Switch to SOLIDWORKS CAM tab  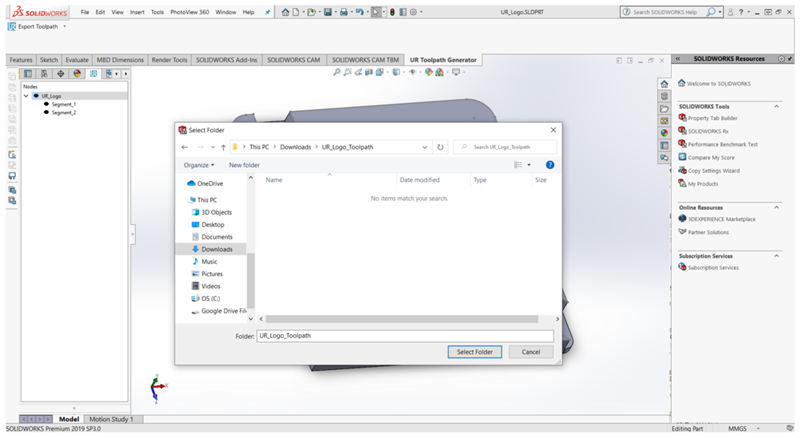pyautogui.click(x=293, y=60)
